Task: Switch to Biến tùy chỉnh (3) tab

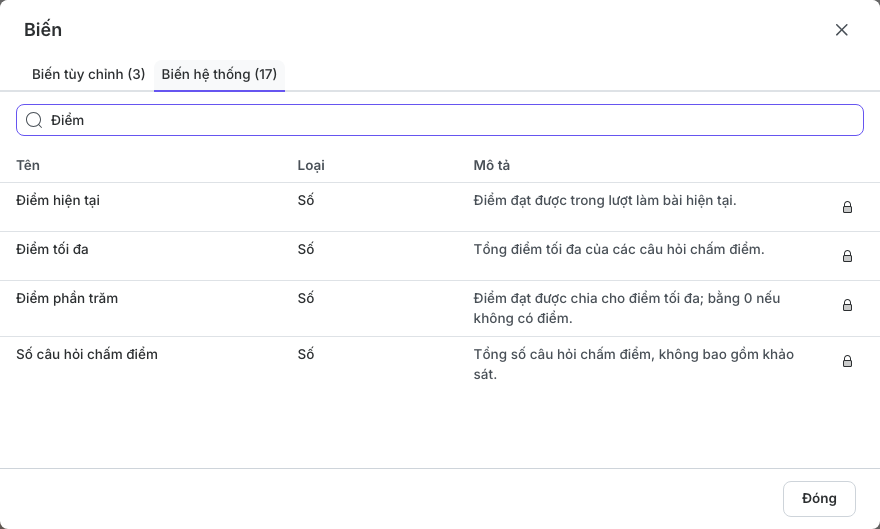Action: (88, 75)
